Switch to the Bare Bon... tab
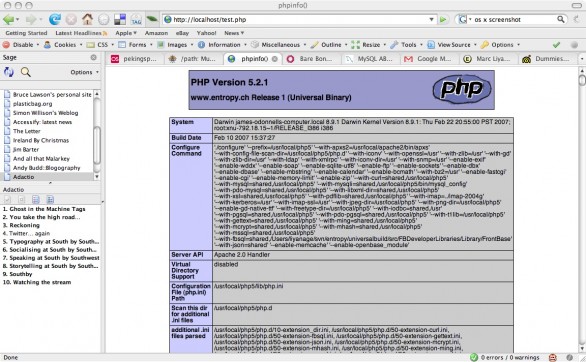The image size is (586, 362). click(311, 59)
